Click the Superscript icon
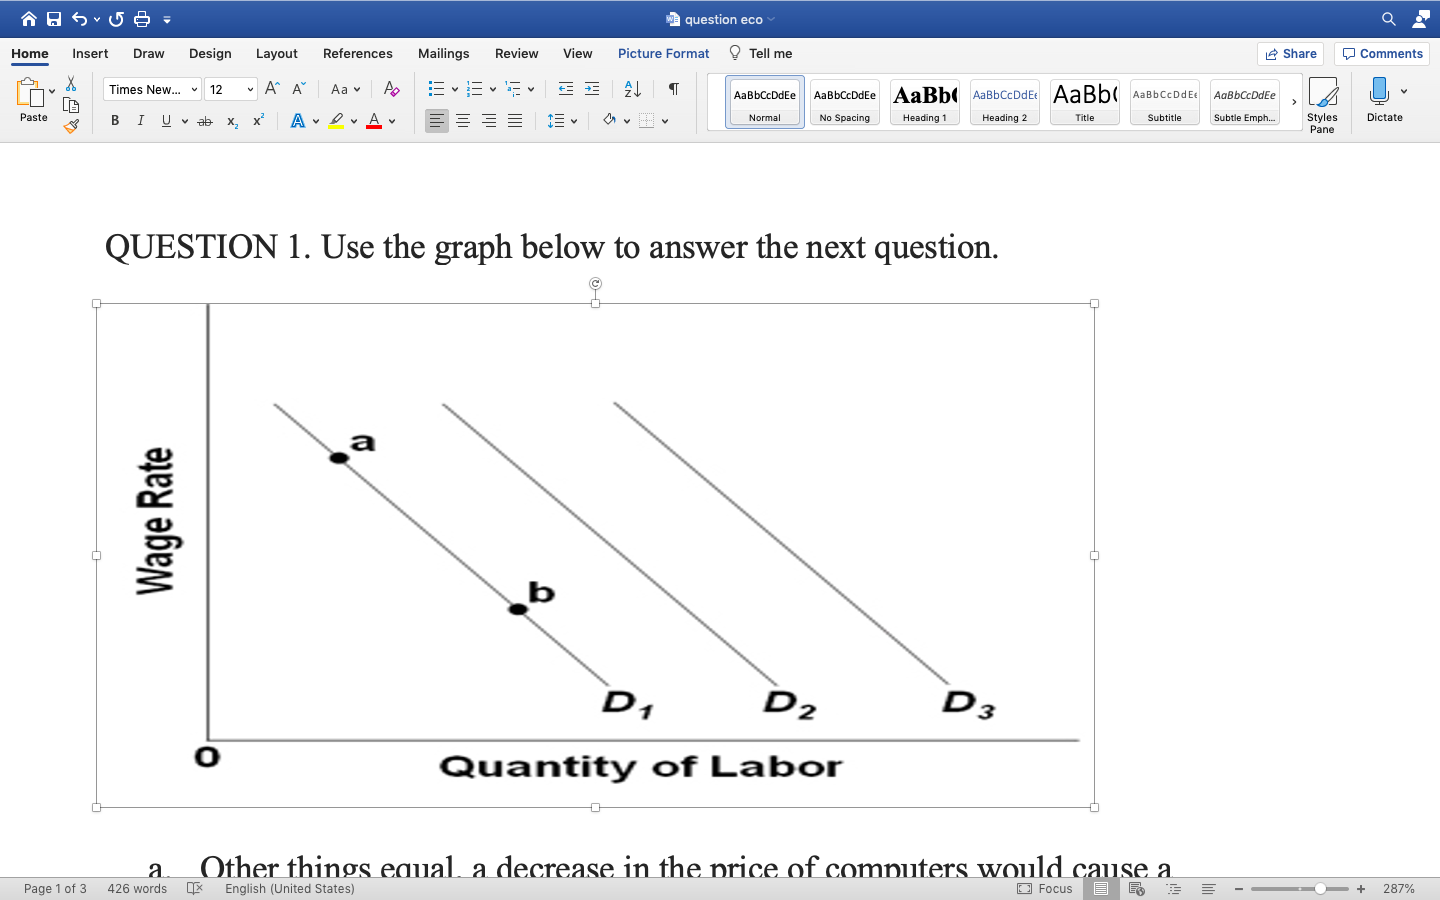The width and height of the screenshot is (1440, 900). point(257,120)
